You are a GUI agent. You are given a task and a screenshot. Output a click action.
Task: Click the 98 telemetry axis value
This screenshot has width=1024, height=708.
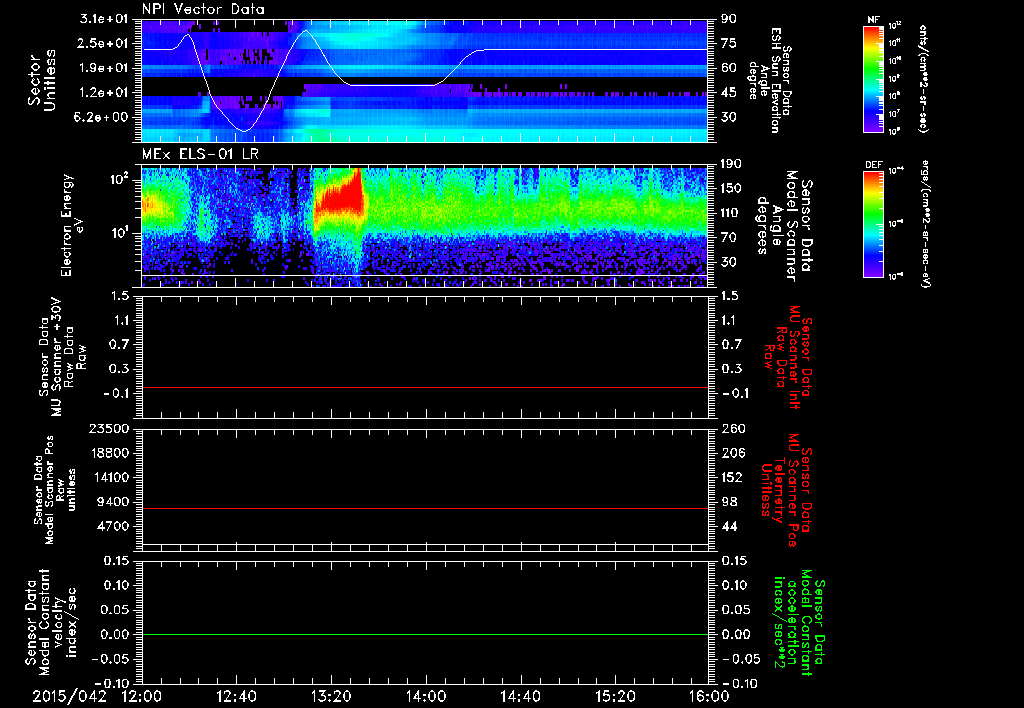tap(729, 502)
